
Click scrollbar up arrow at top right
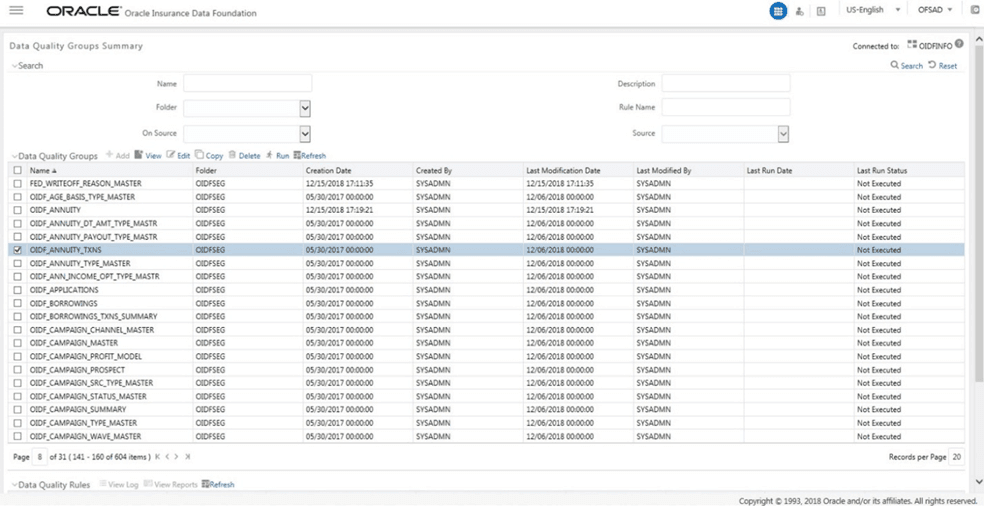pos(978,40)
